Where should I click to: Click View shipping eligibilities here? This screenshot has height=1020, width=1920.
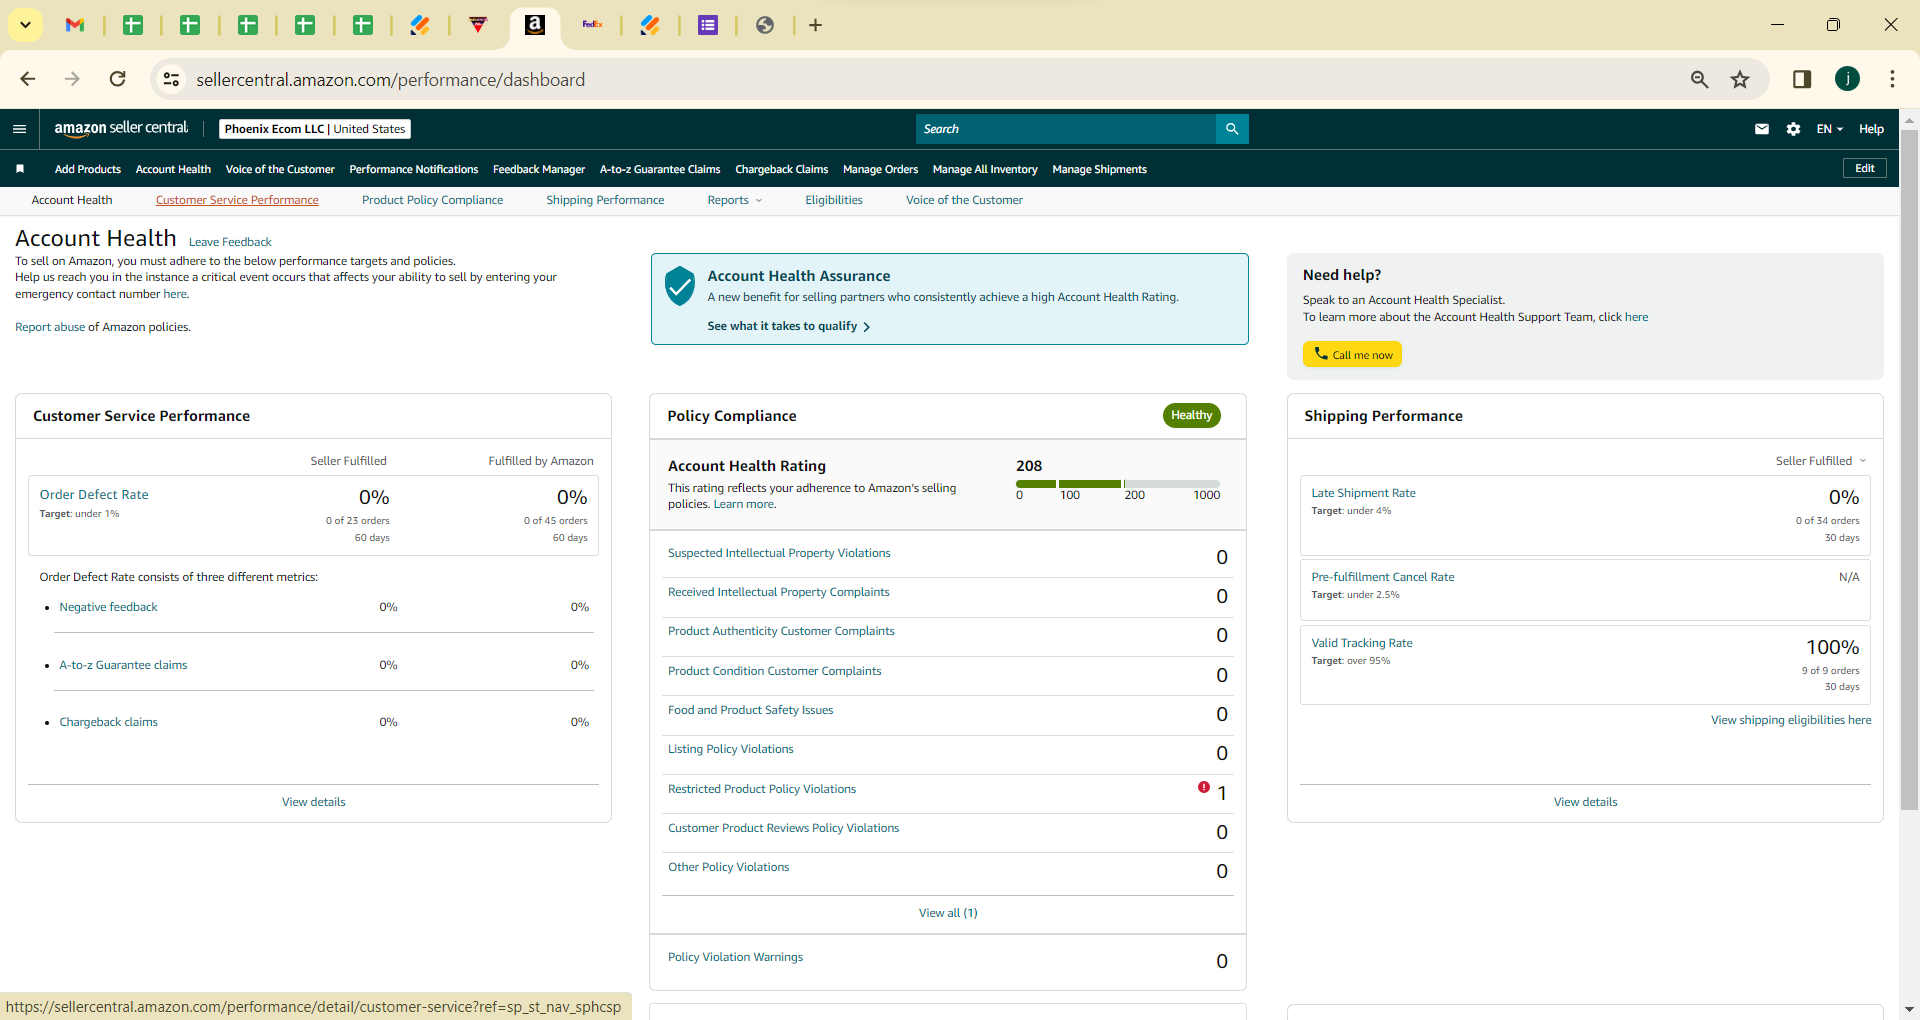click(x=1791, y=720)
